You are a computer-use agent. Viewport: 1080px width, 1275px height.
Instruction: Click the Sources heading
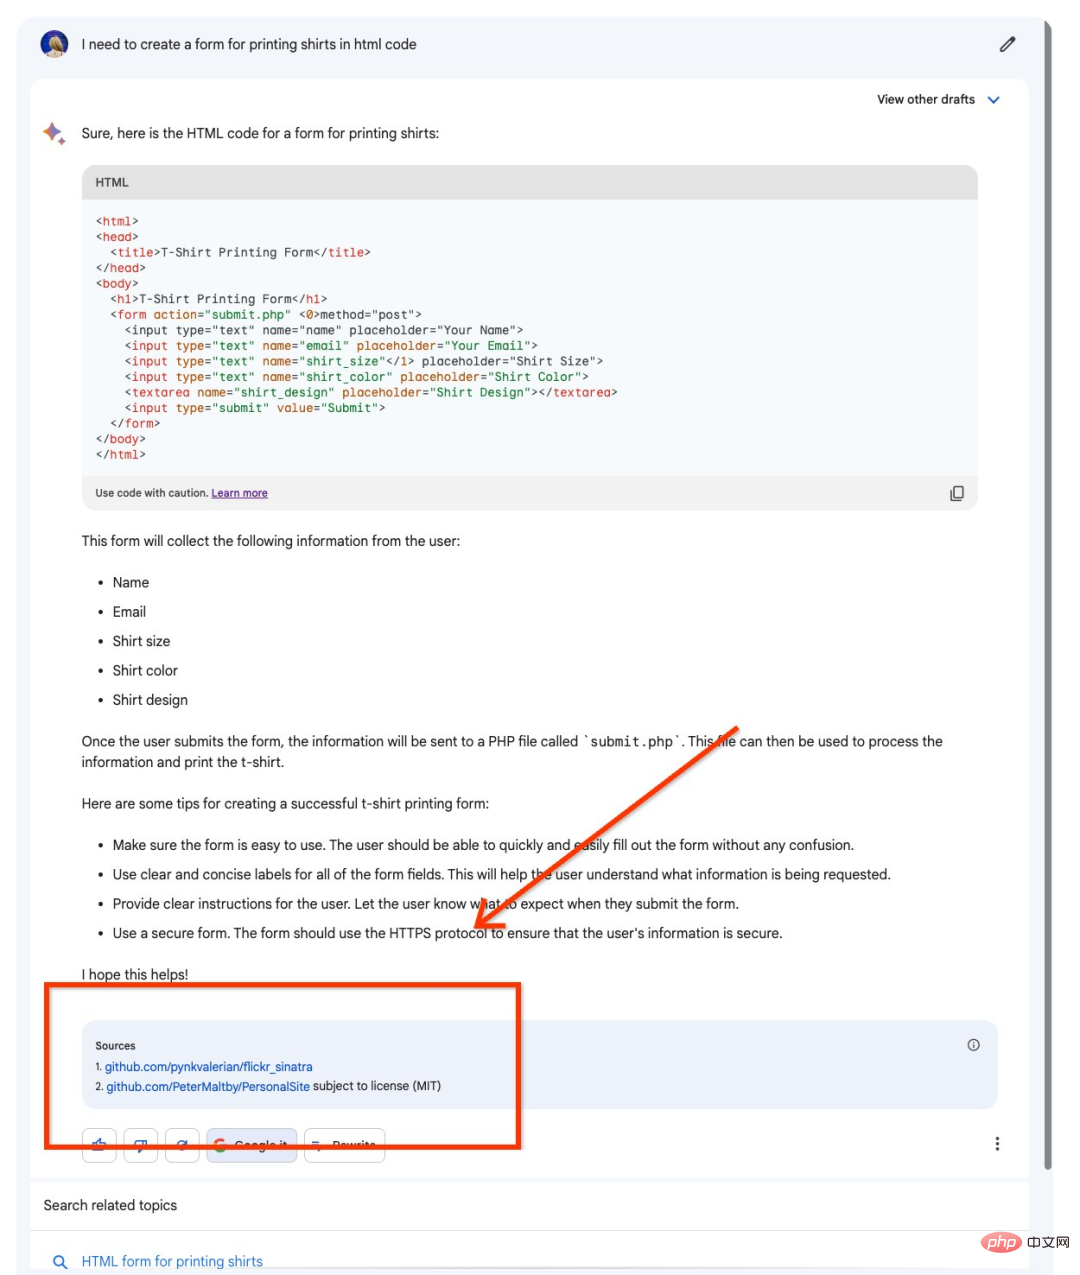(115, 1045)
